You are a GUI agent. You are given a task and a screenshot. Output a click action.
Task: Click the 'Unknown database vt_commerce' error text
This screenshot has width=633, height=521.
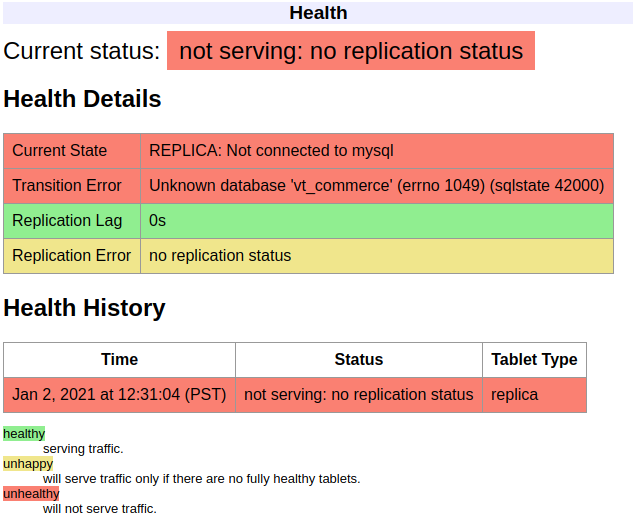376,185
